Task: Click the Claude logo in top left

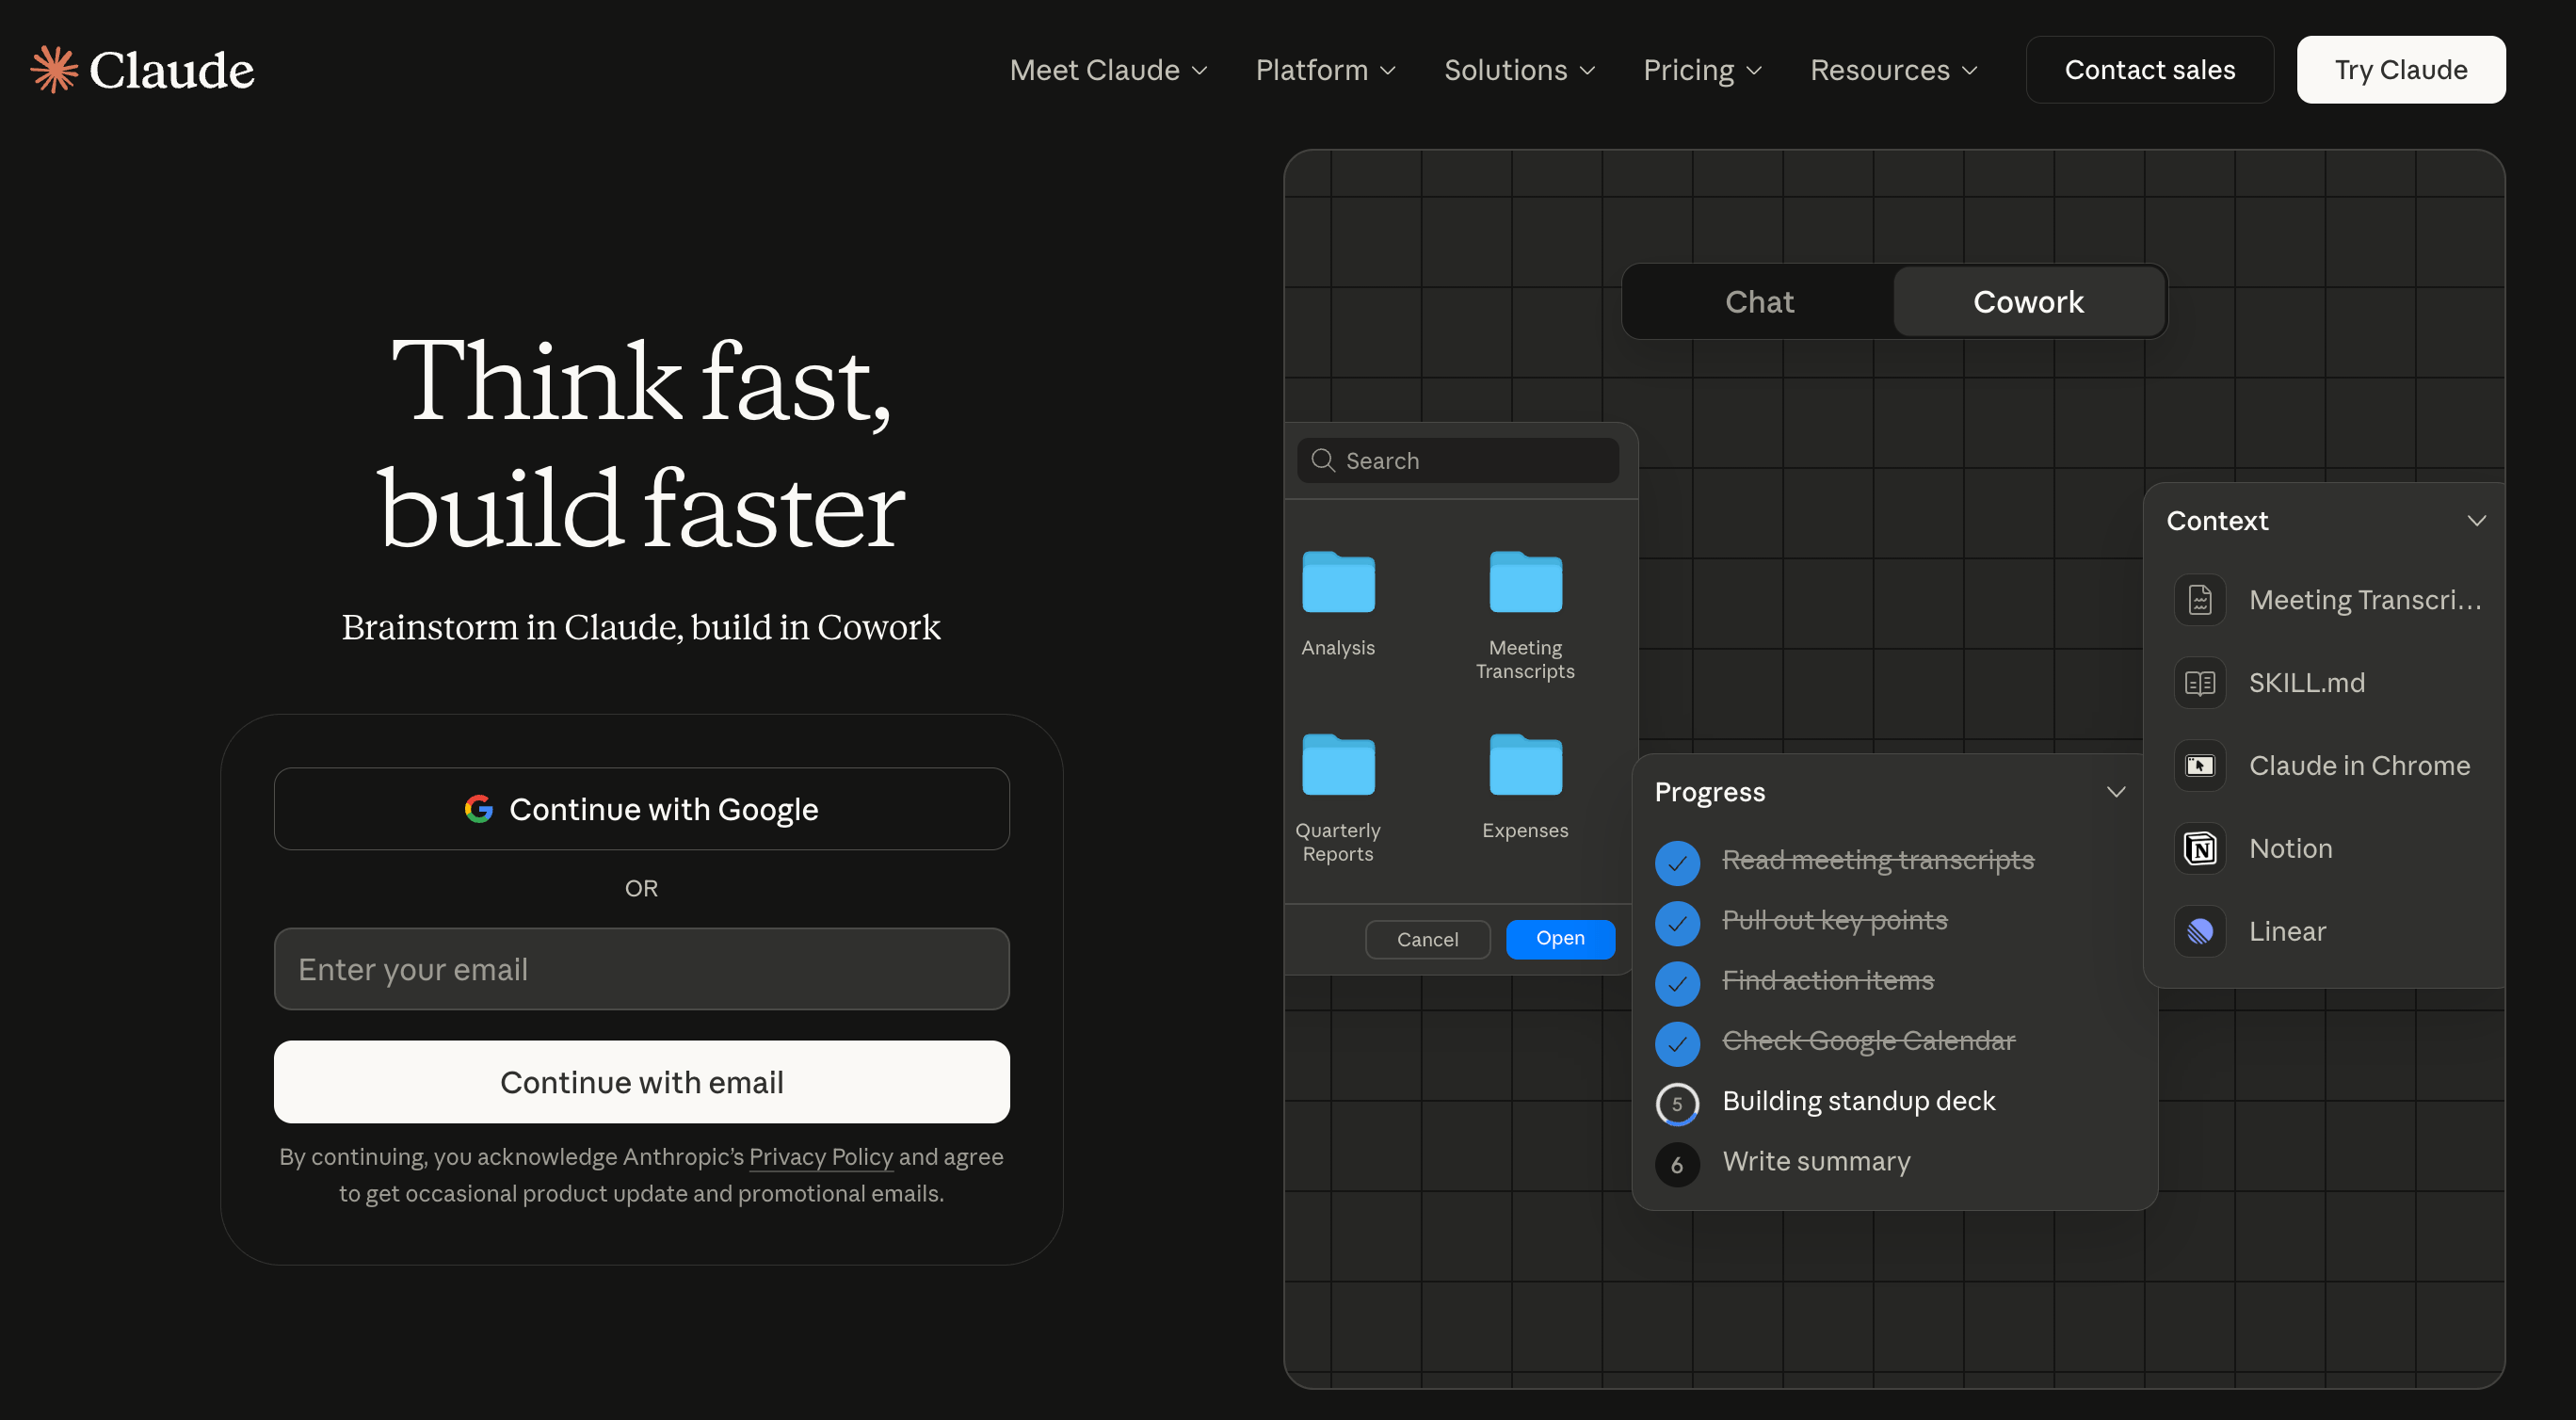Action: point(142,69)
